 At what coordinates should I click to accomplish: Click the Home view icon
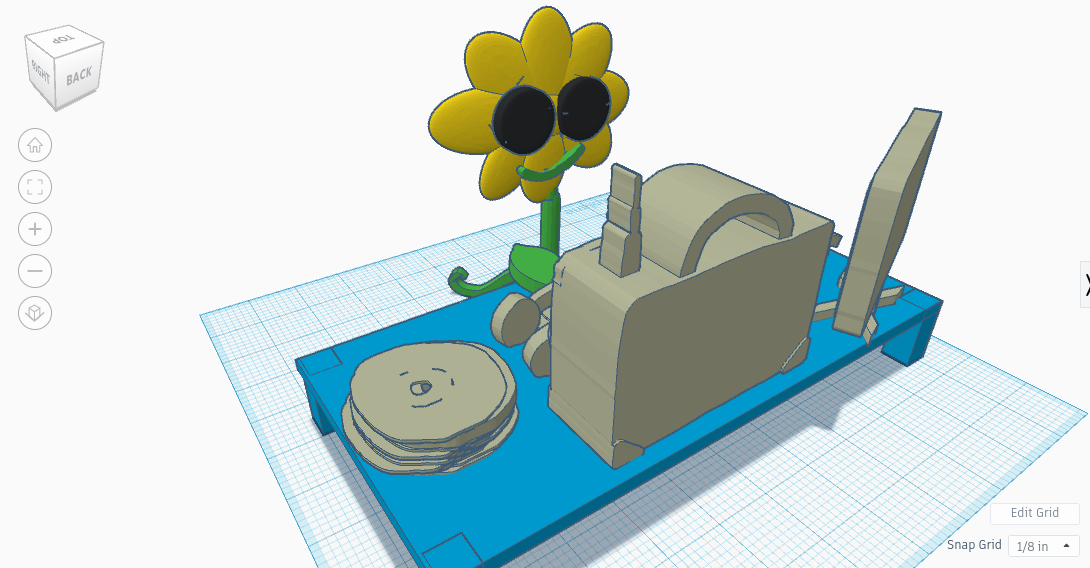point(35,145)
